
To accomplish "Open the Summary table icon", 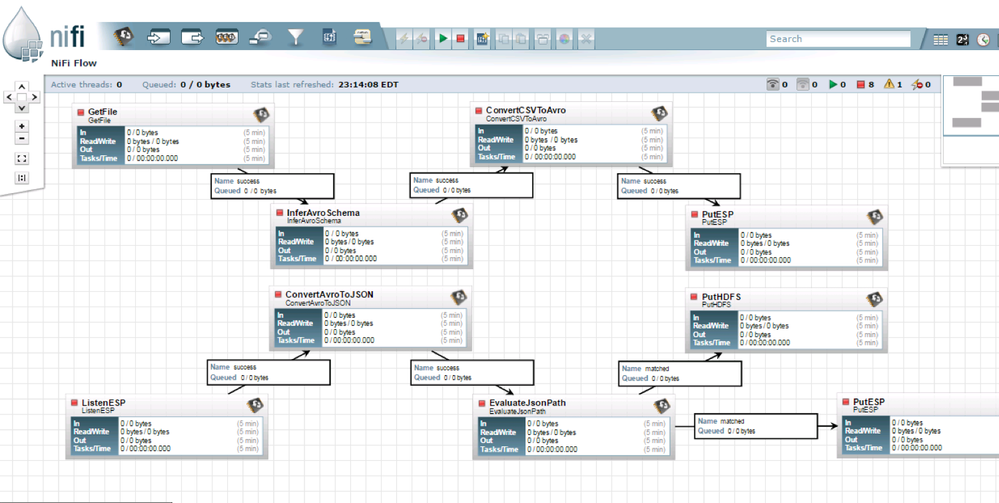I will pos(941,40).
